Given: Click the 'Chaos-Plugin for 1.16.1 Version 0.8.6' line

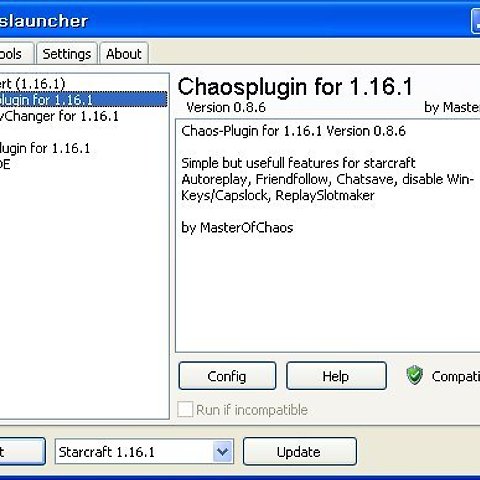Looking at the screenshot, I should click(x=293, y=131).
